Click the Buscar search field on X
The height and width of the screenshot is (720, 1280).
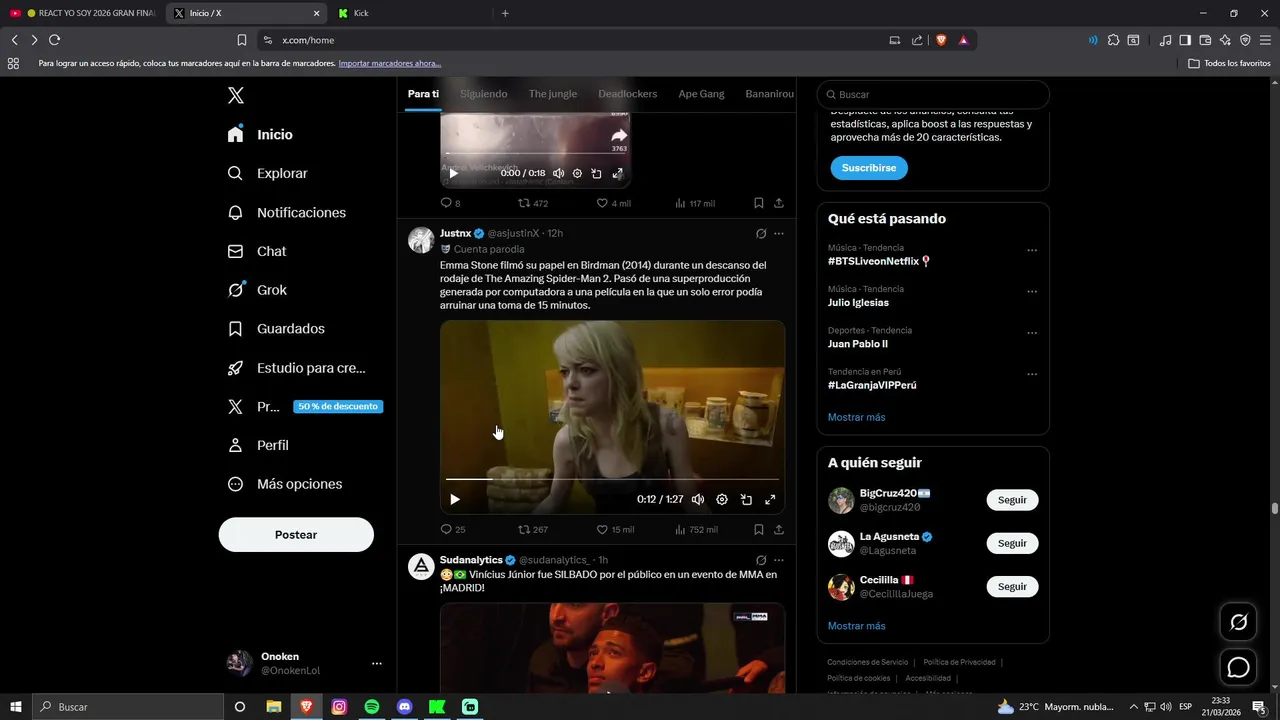[x=933, y=94]
